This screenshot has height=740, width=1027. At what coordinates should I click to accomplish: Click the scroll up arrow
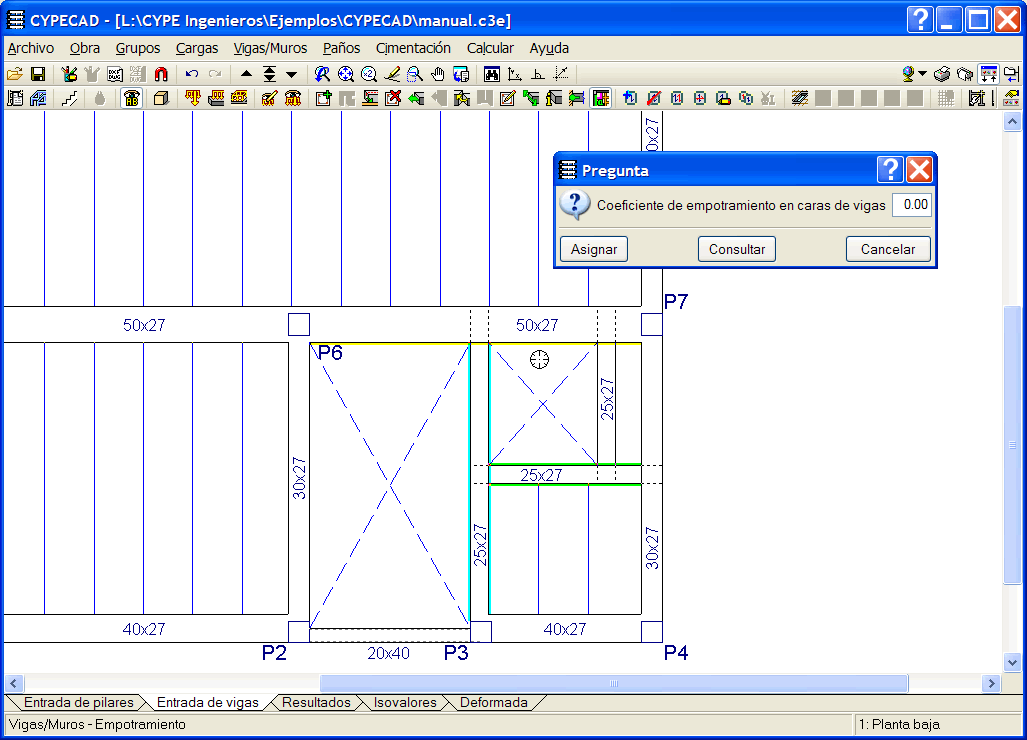coord(1012,122)
